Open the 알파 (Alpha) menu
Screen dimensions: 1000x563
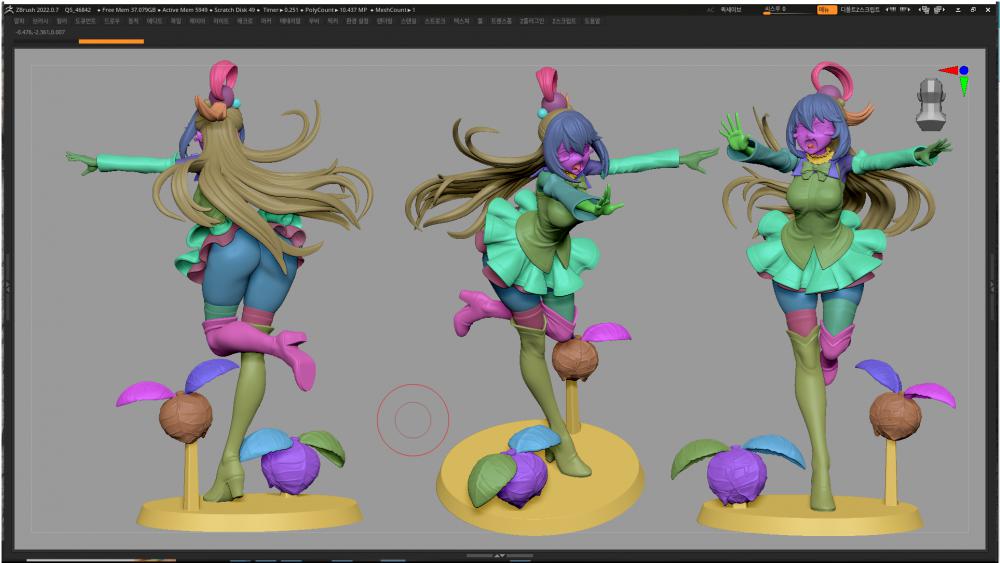(x=18, y=21)
